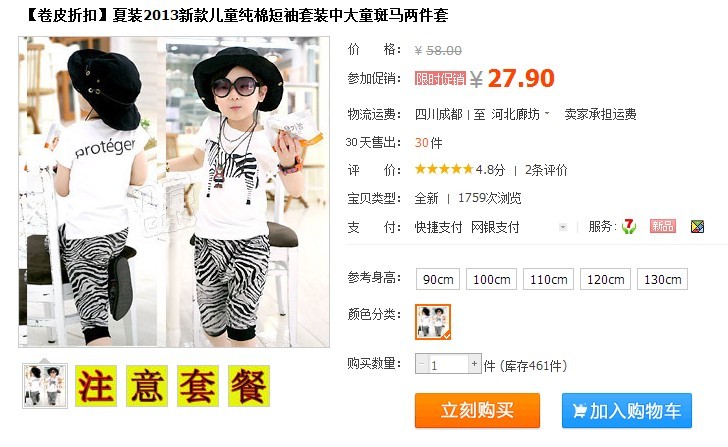Select the 注 yellow thumbnail image

tap(96, 386)
